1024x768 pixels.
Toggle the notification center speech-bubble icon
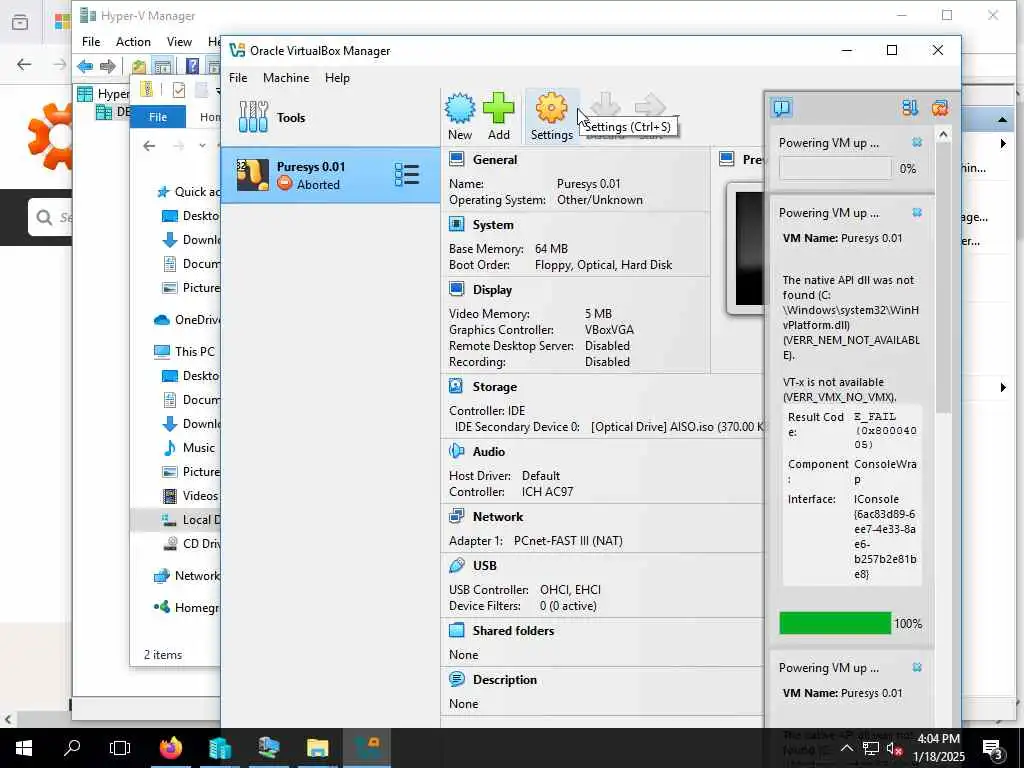[782, 108]
